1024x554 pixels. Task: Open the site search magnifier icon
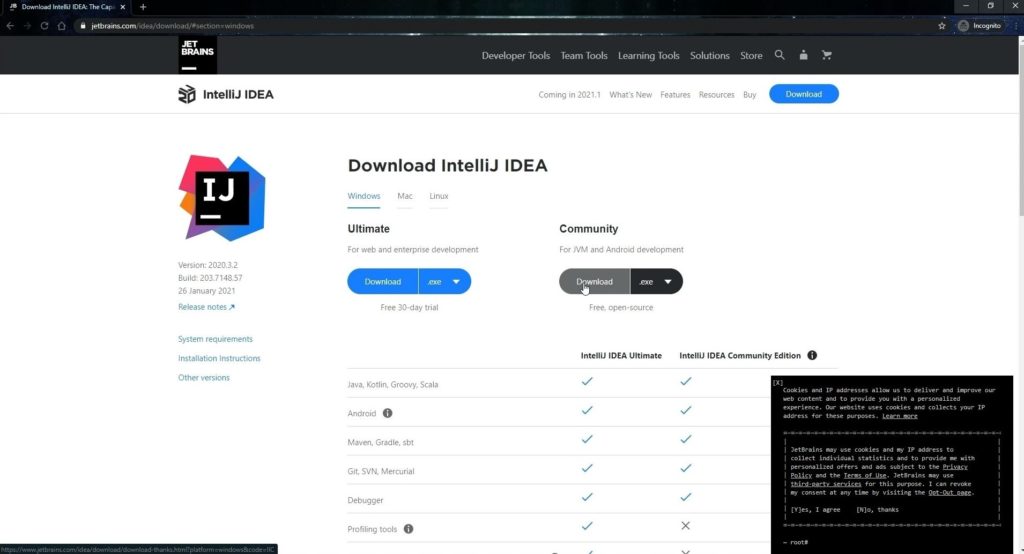pyautogui.click(x=779, y=55)
